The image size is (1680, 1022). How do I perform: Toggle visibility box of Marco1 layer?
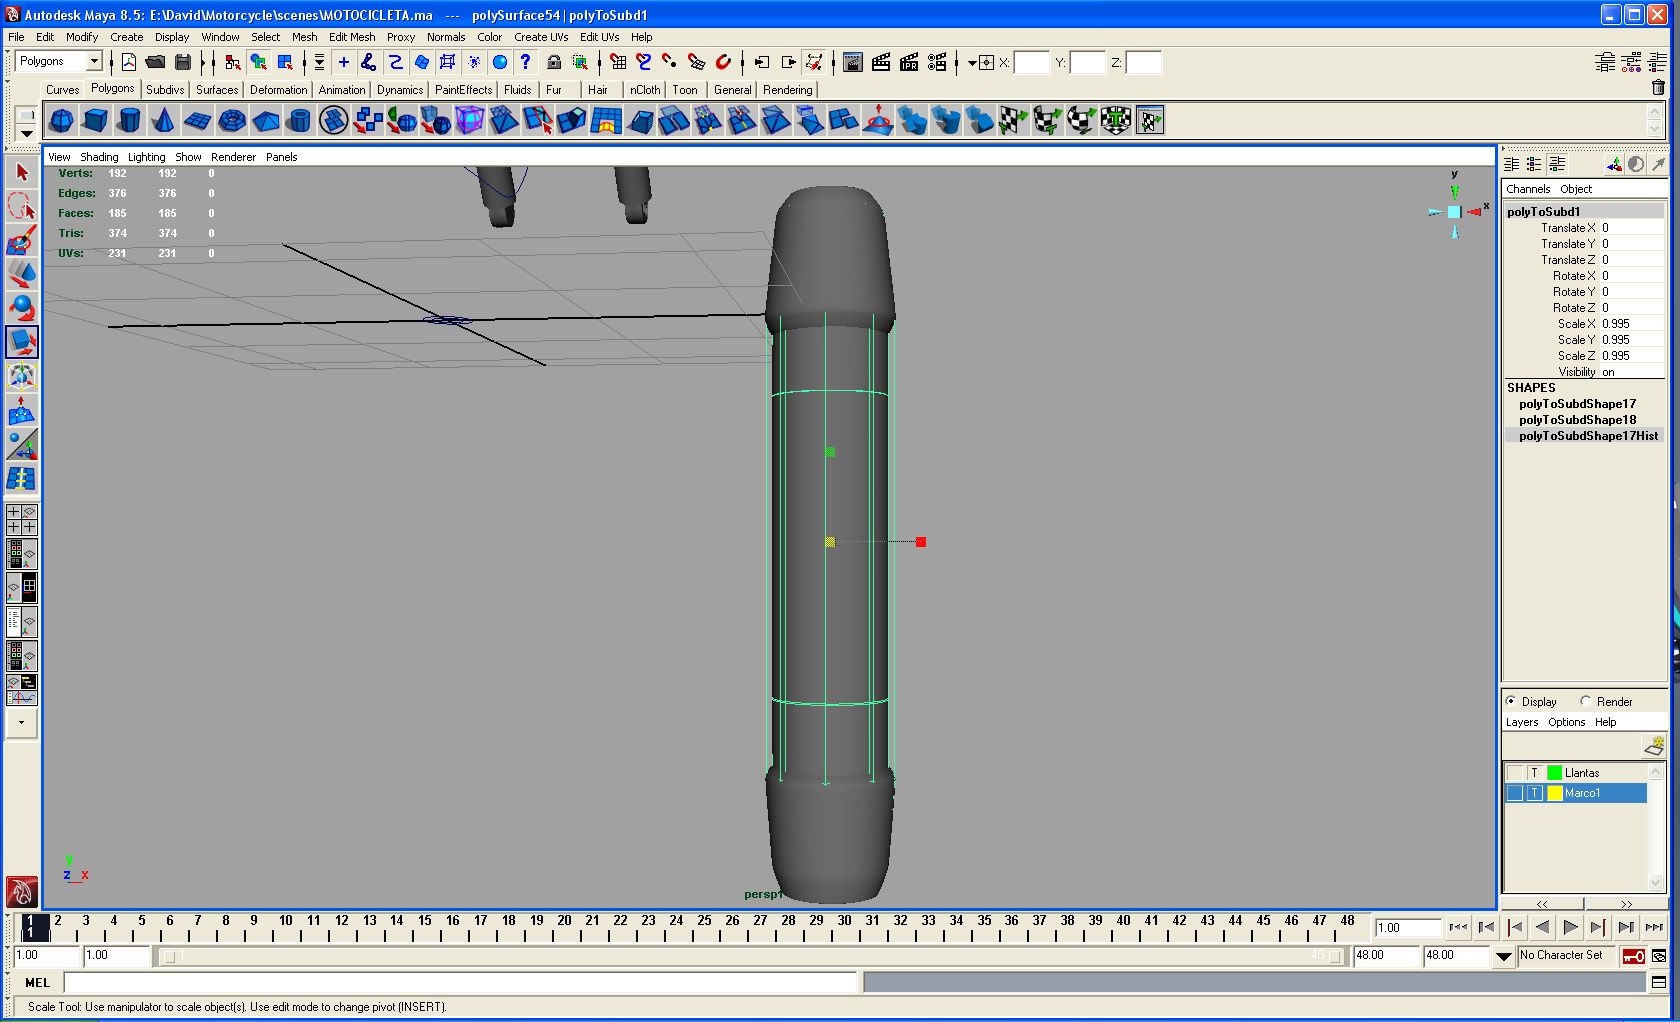click(1515, 793)
